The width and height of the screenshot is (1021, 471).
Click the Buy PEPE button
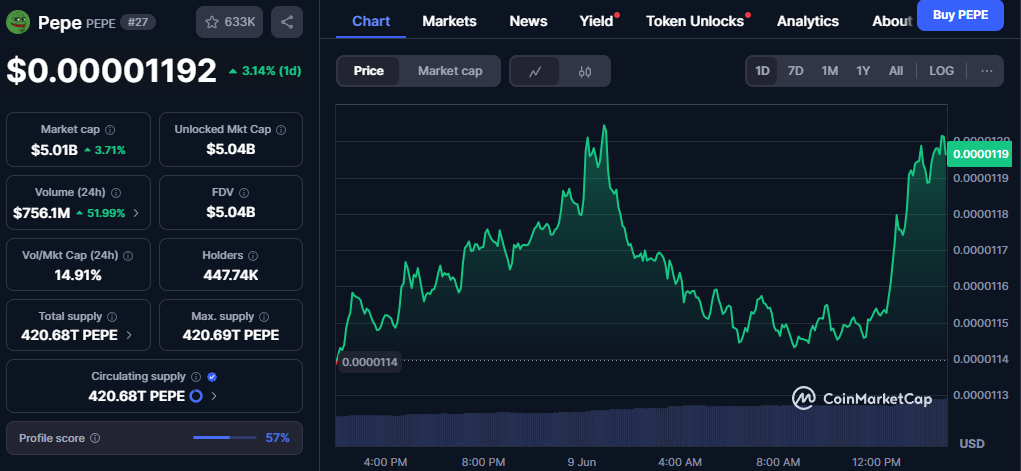click(x=960, y=16)
